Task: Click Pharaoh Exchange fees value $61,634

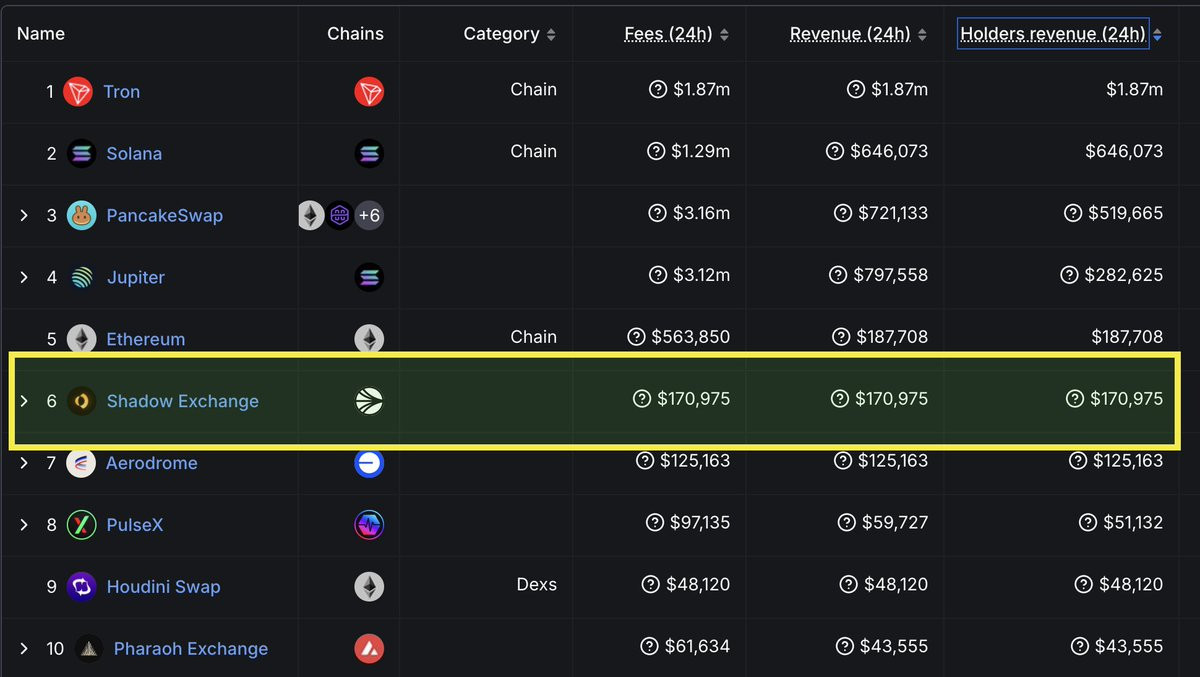Action: tap(698, 647)
